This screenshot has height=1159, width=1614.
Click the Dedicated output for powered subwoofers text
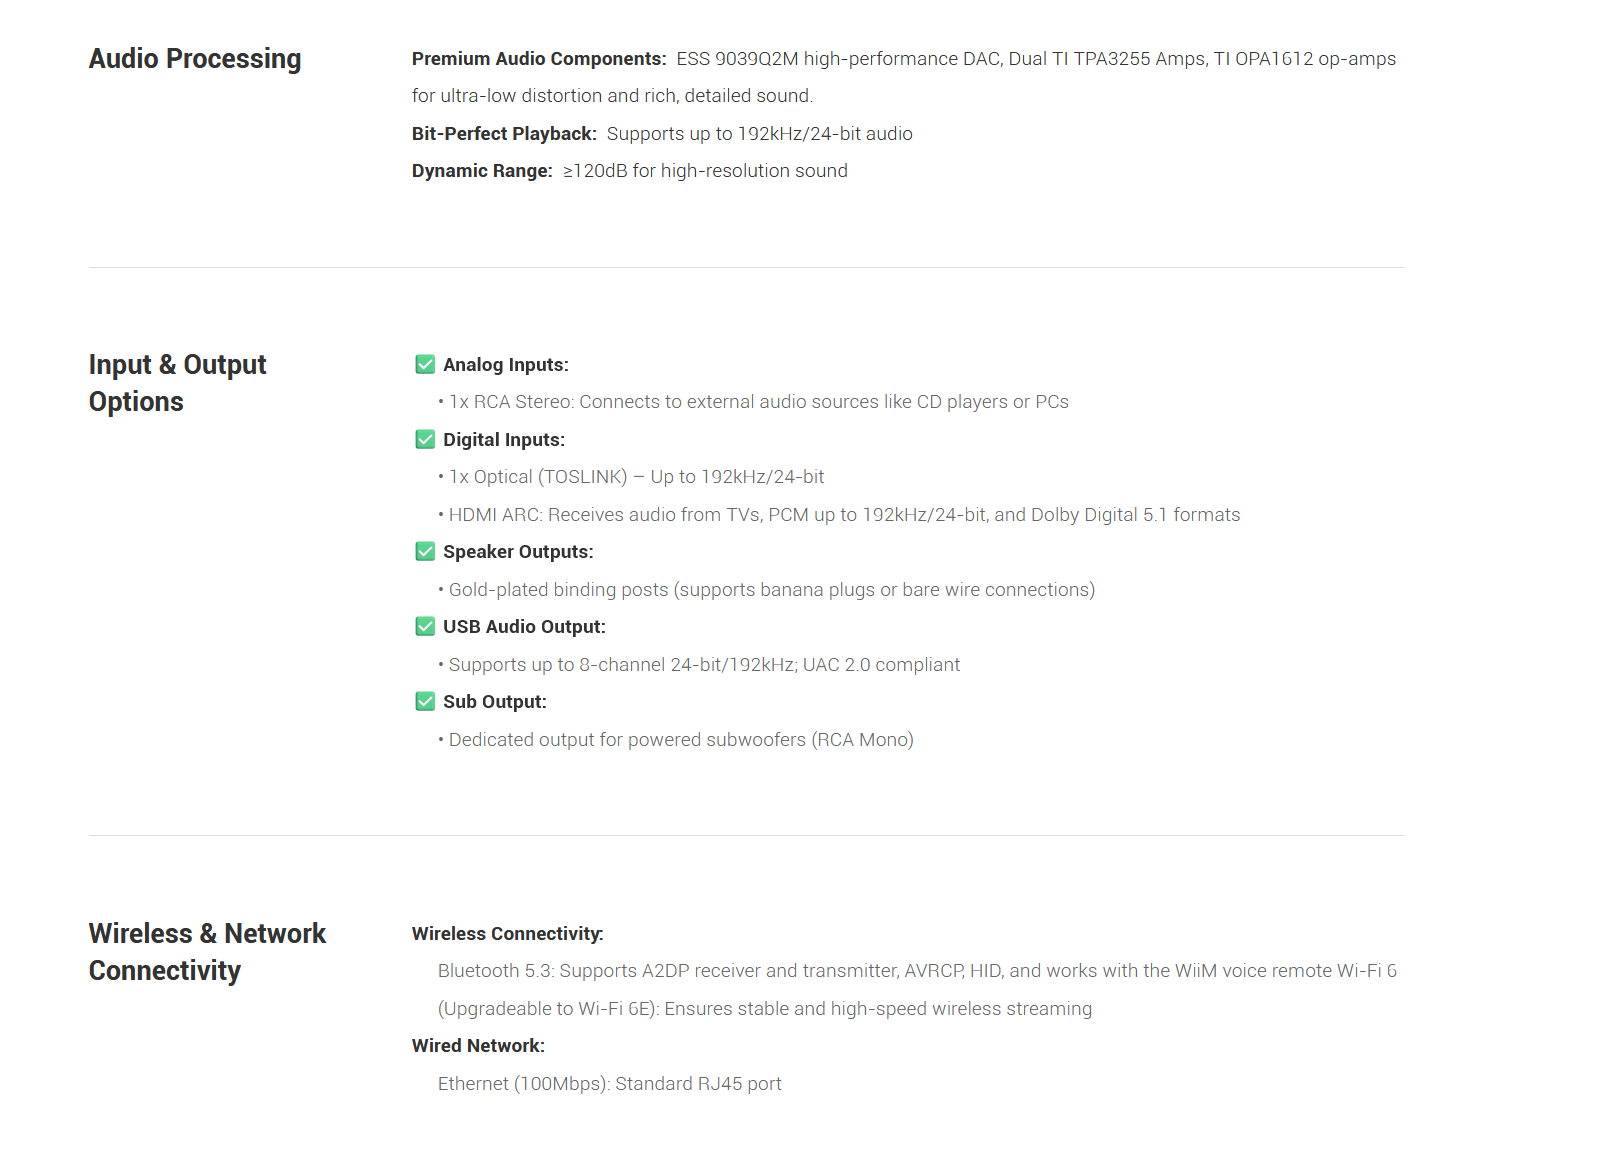pos(681,740)
